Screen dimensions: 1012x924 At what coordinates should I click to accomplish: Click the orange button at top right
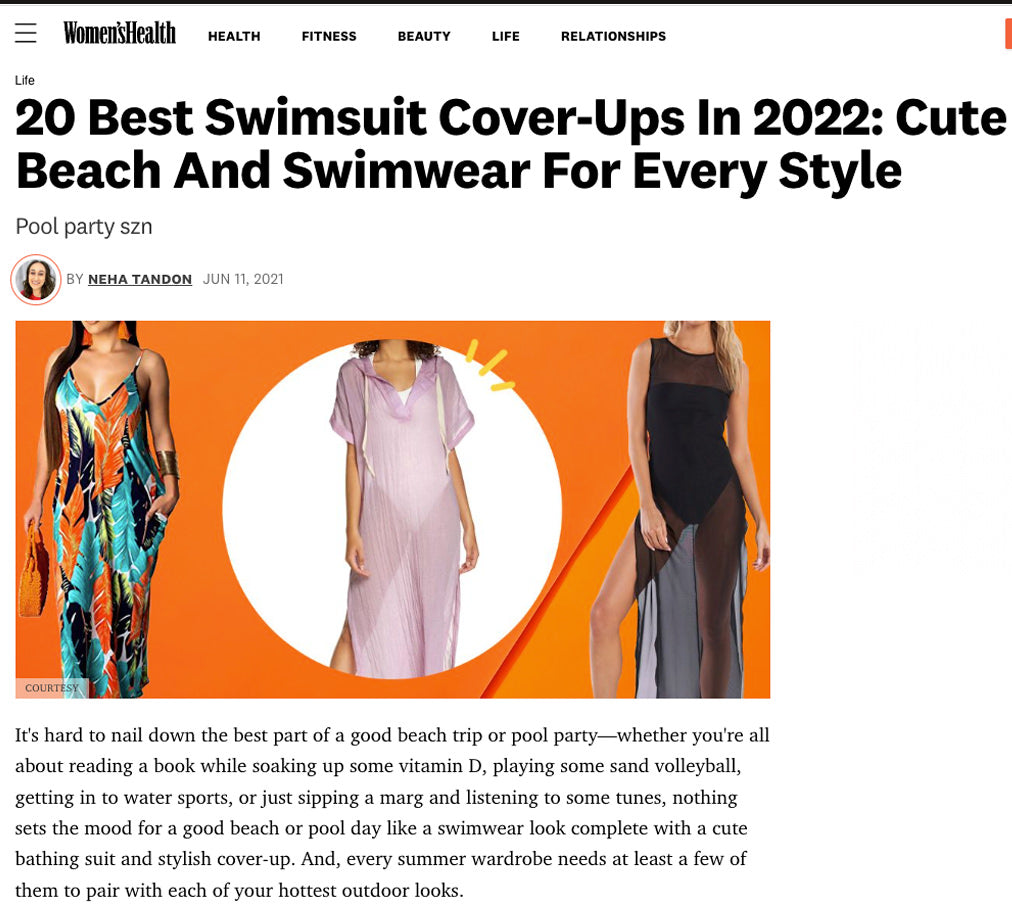click(x=1008, y=34)
